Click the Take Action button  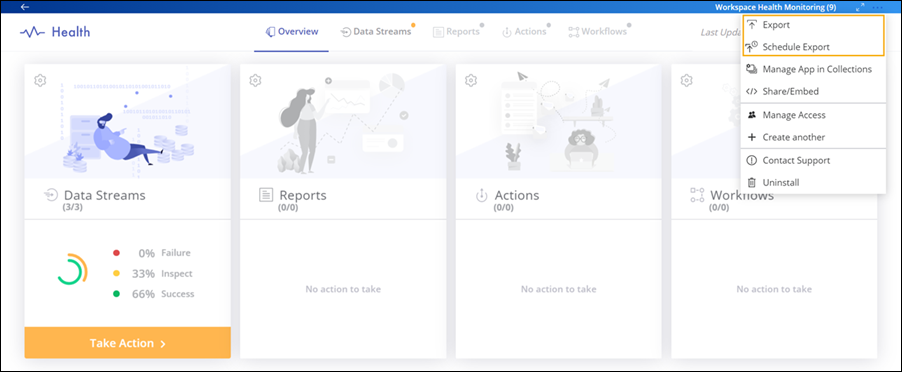(128, 343)
